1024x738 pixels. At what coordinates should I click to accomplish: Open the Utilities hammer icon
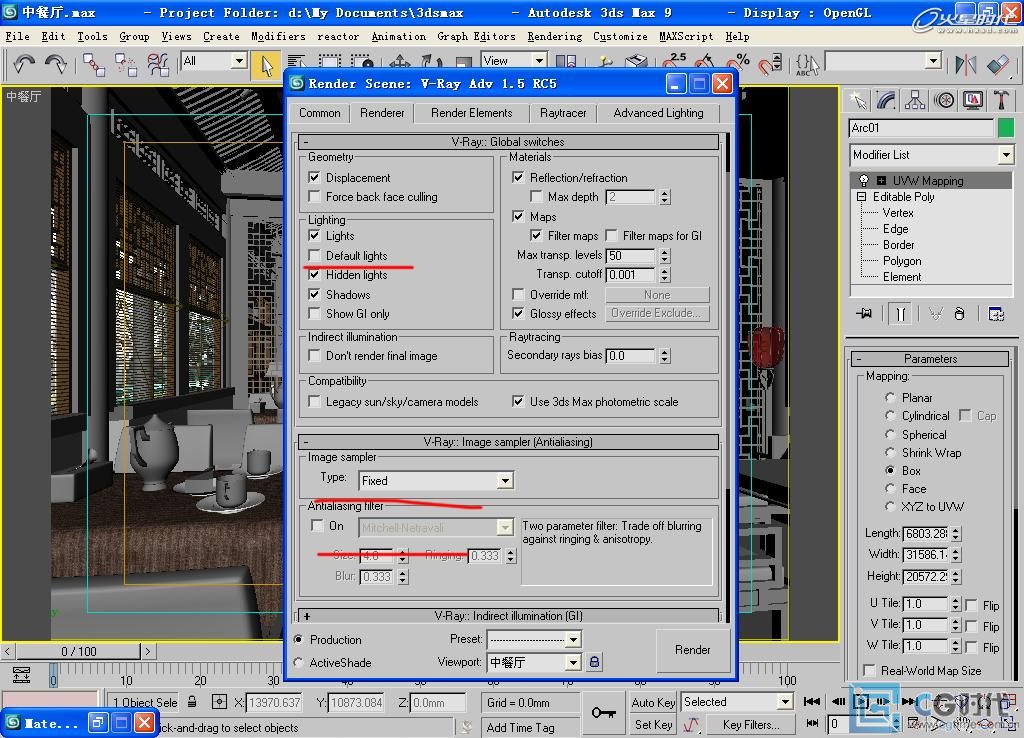[x=1001, y=100]
